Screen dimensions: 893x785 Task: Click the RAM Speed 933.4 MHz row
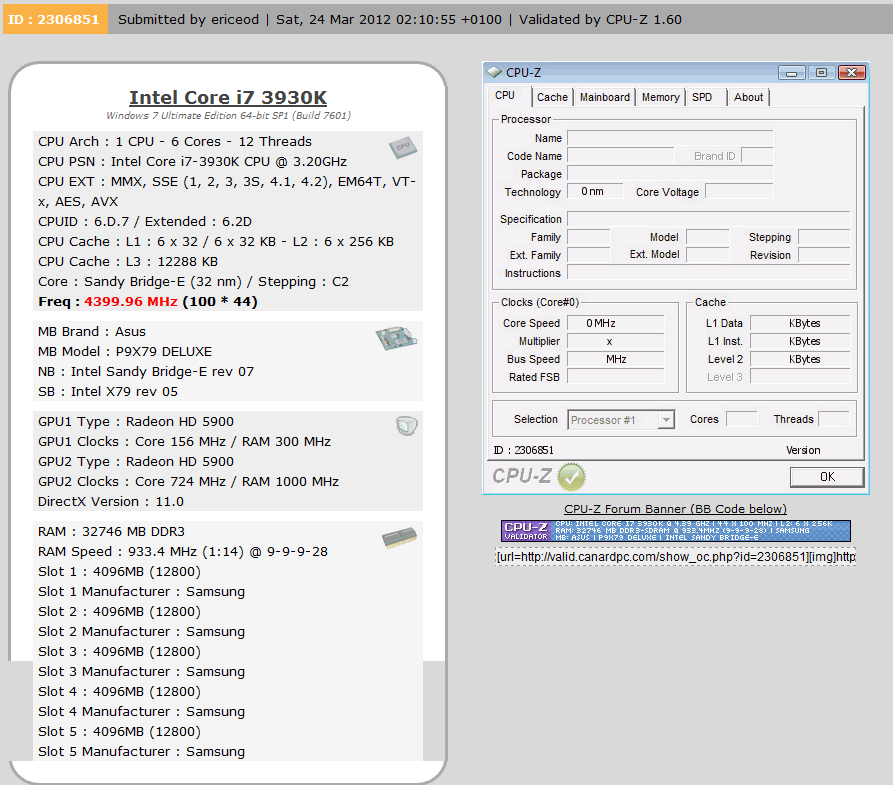[x=183, y=551]
